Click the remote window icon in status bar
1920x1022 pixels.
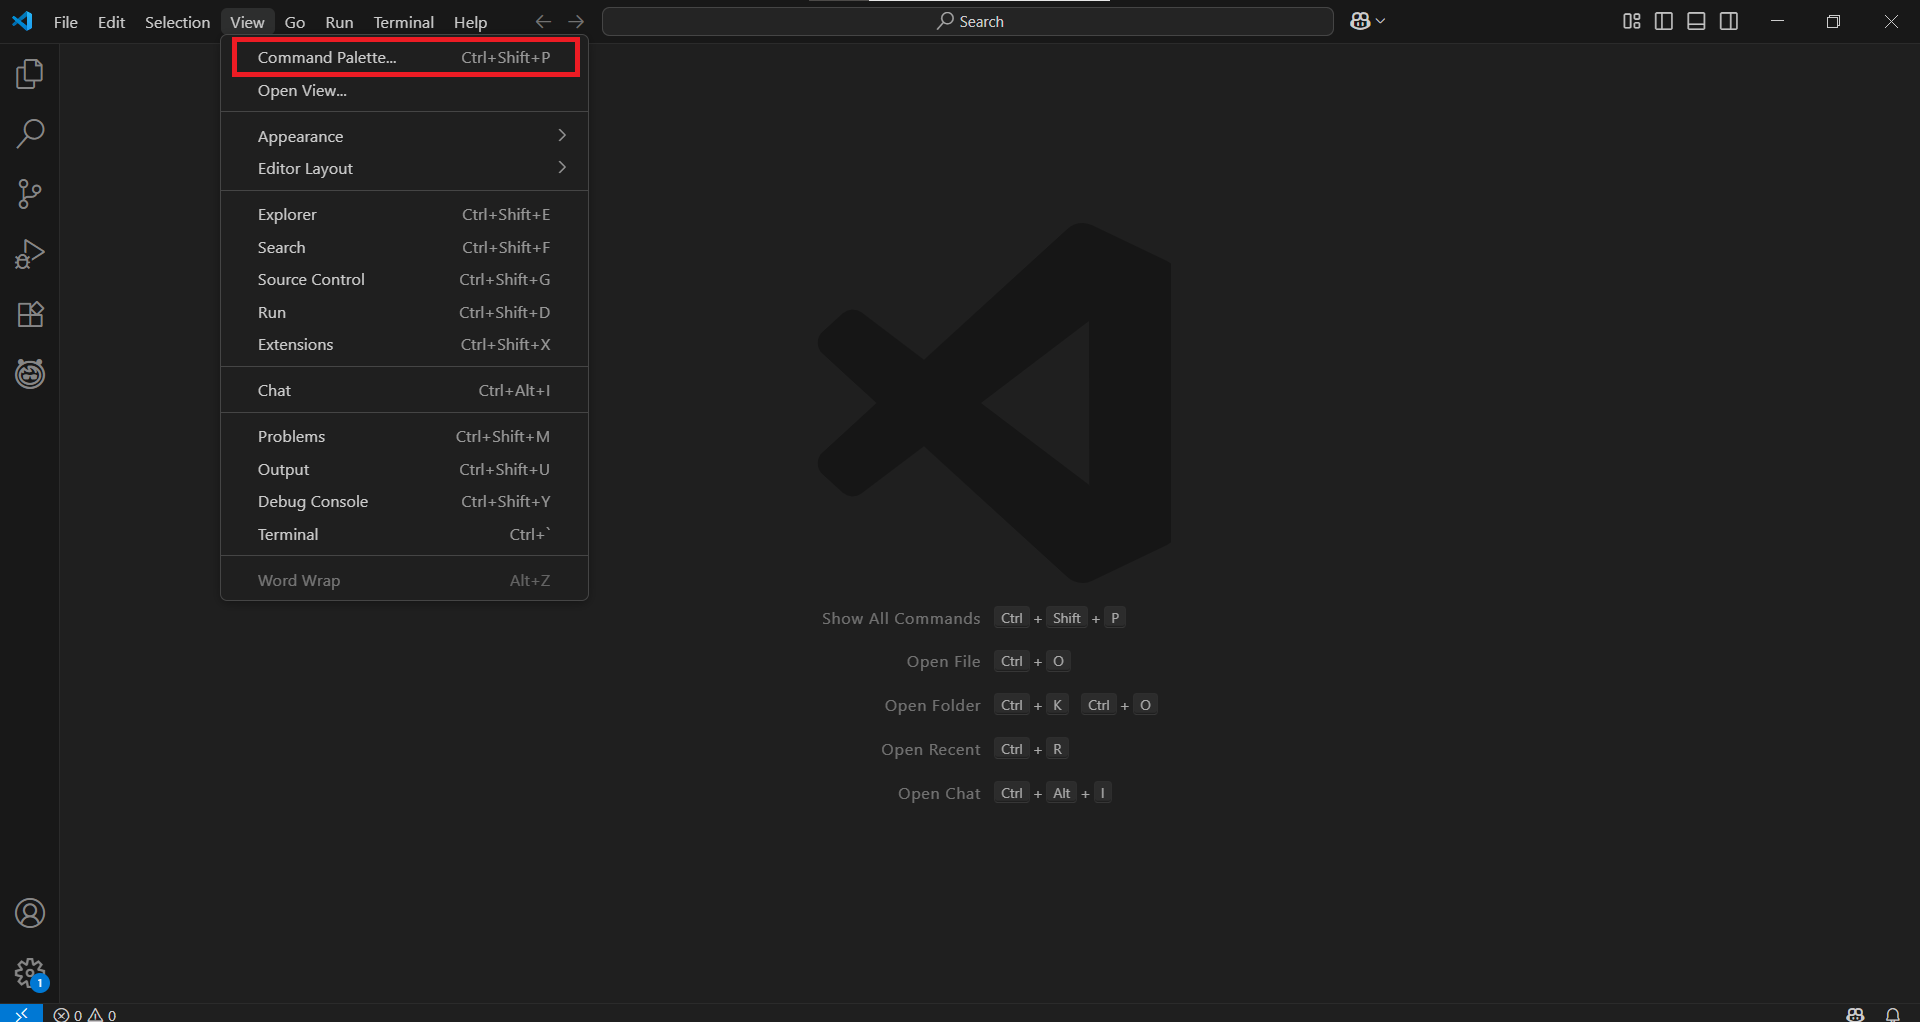point(21,1013)
